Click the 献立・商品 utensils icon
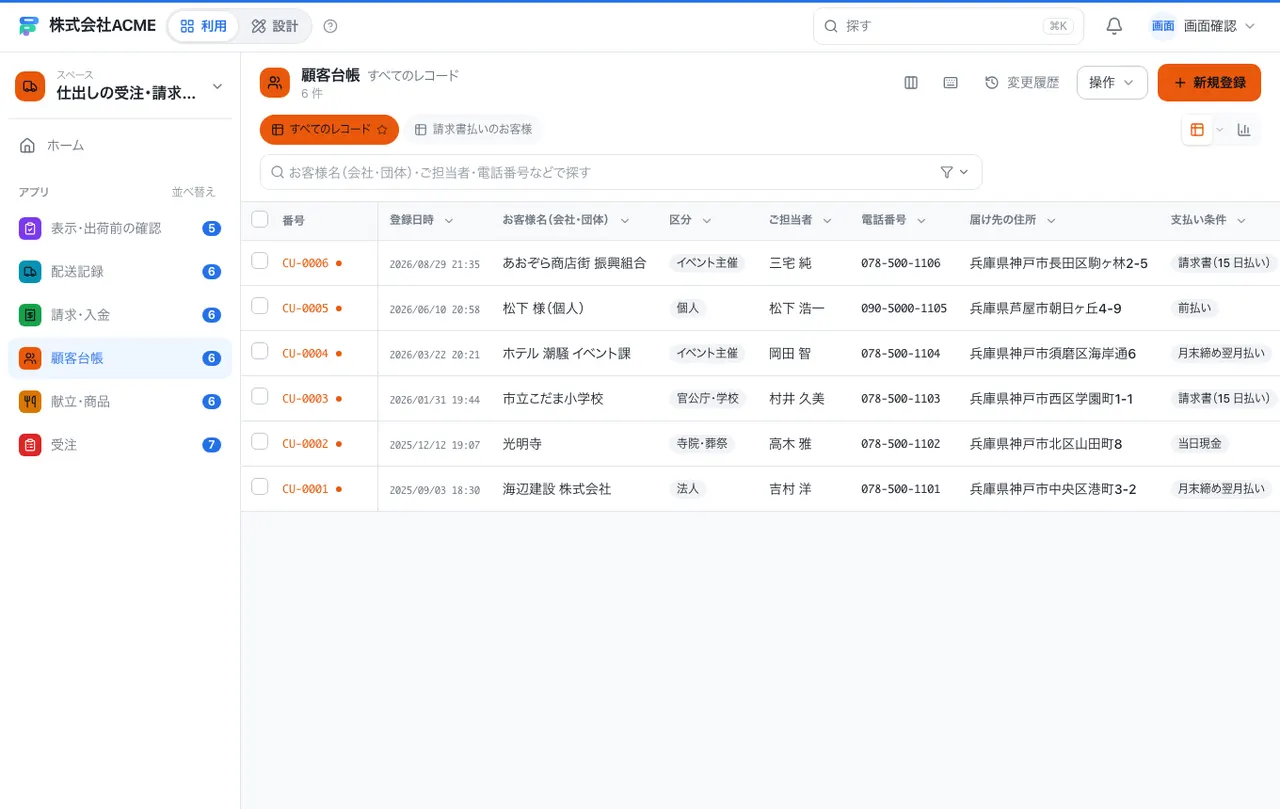This screenshot has width=1280, height=809. tap(30, 401)
